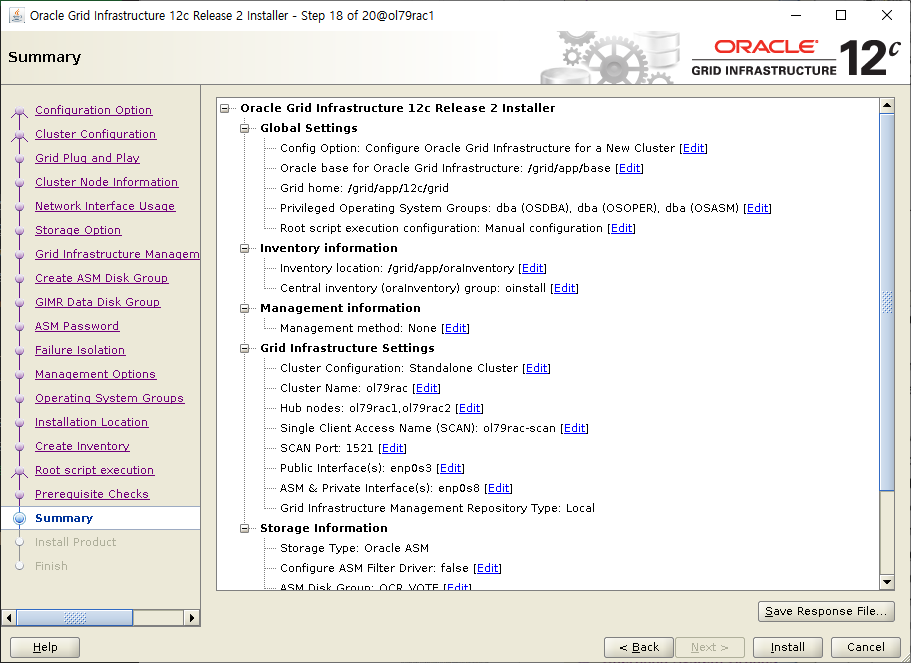The height and width of the screenshot is (663, 911).
Task: Click the summary tree vertical scrollbar thumb
Action: tap(887, 302)
